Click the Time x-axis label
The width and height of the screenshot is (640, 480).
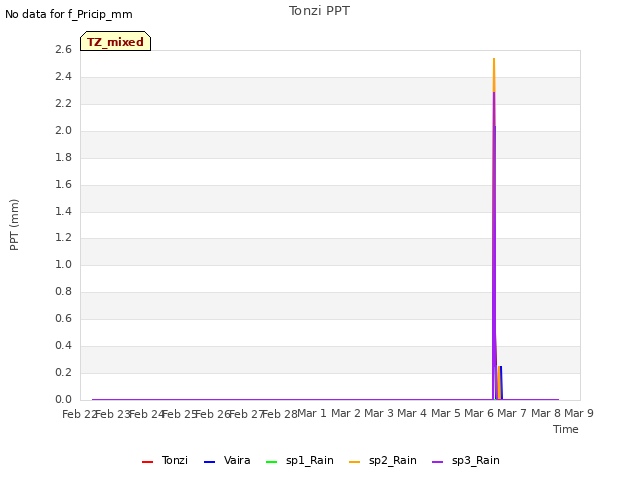[566, 429]
